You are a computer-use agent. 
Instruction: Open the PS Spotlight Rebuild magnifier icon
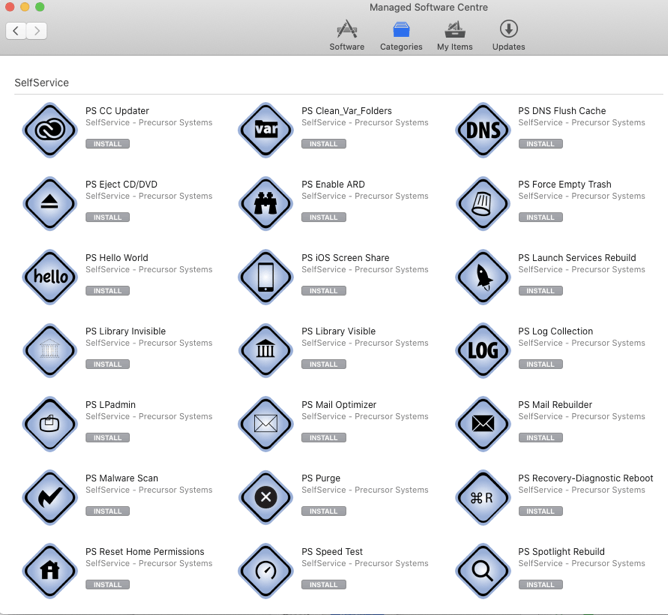(x=483, y=571)
